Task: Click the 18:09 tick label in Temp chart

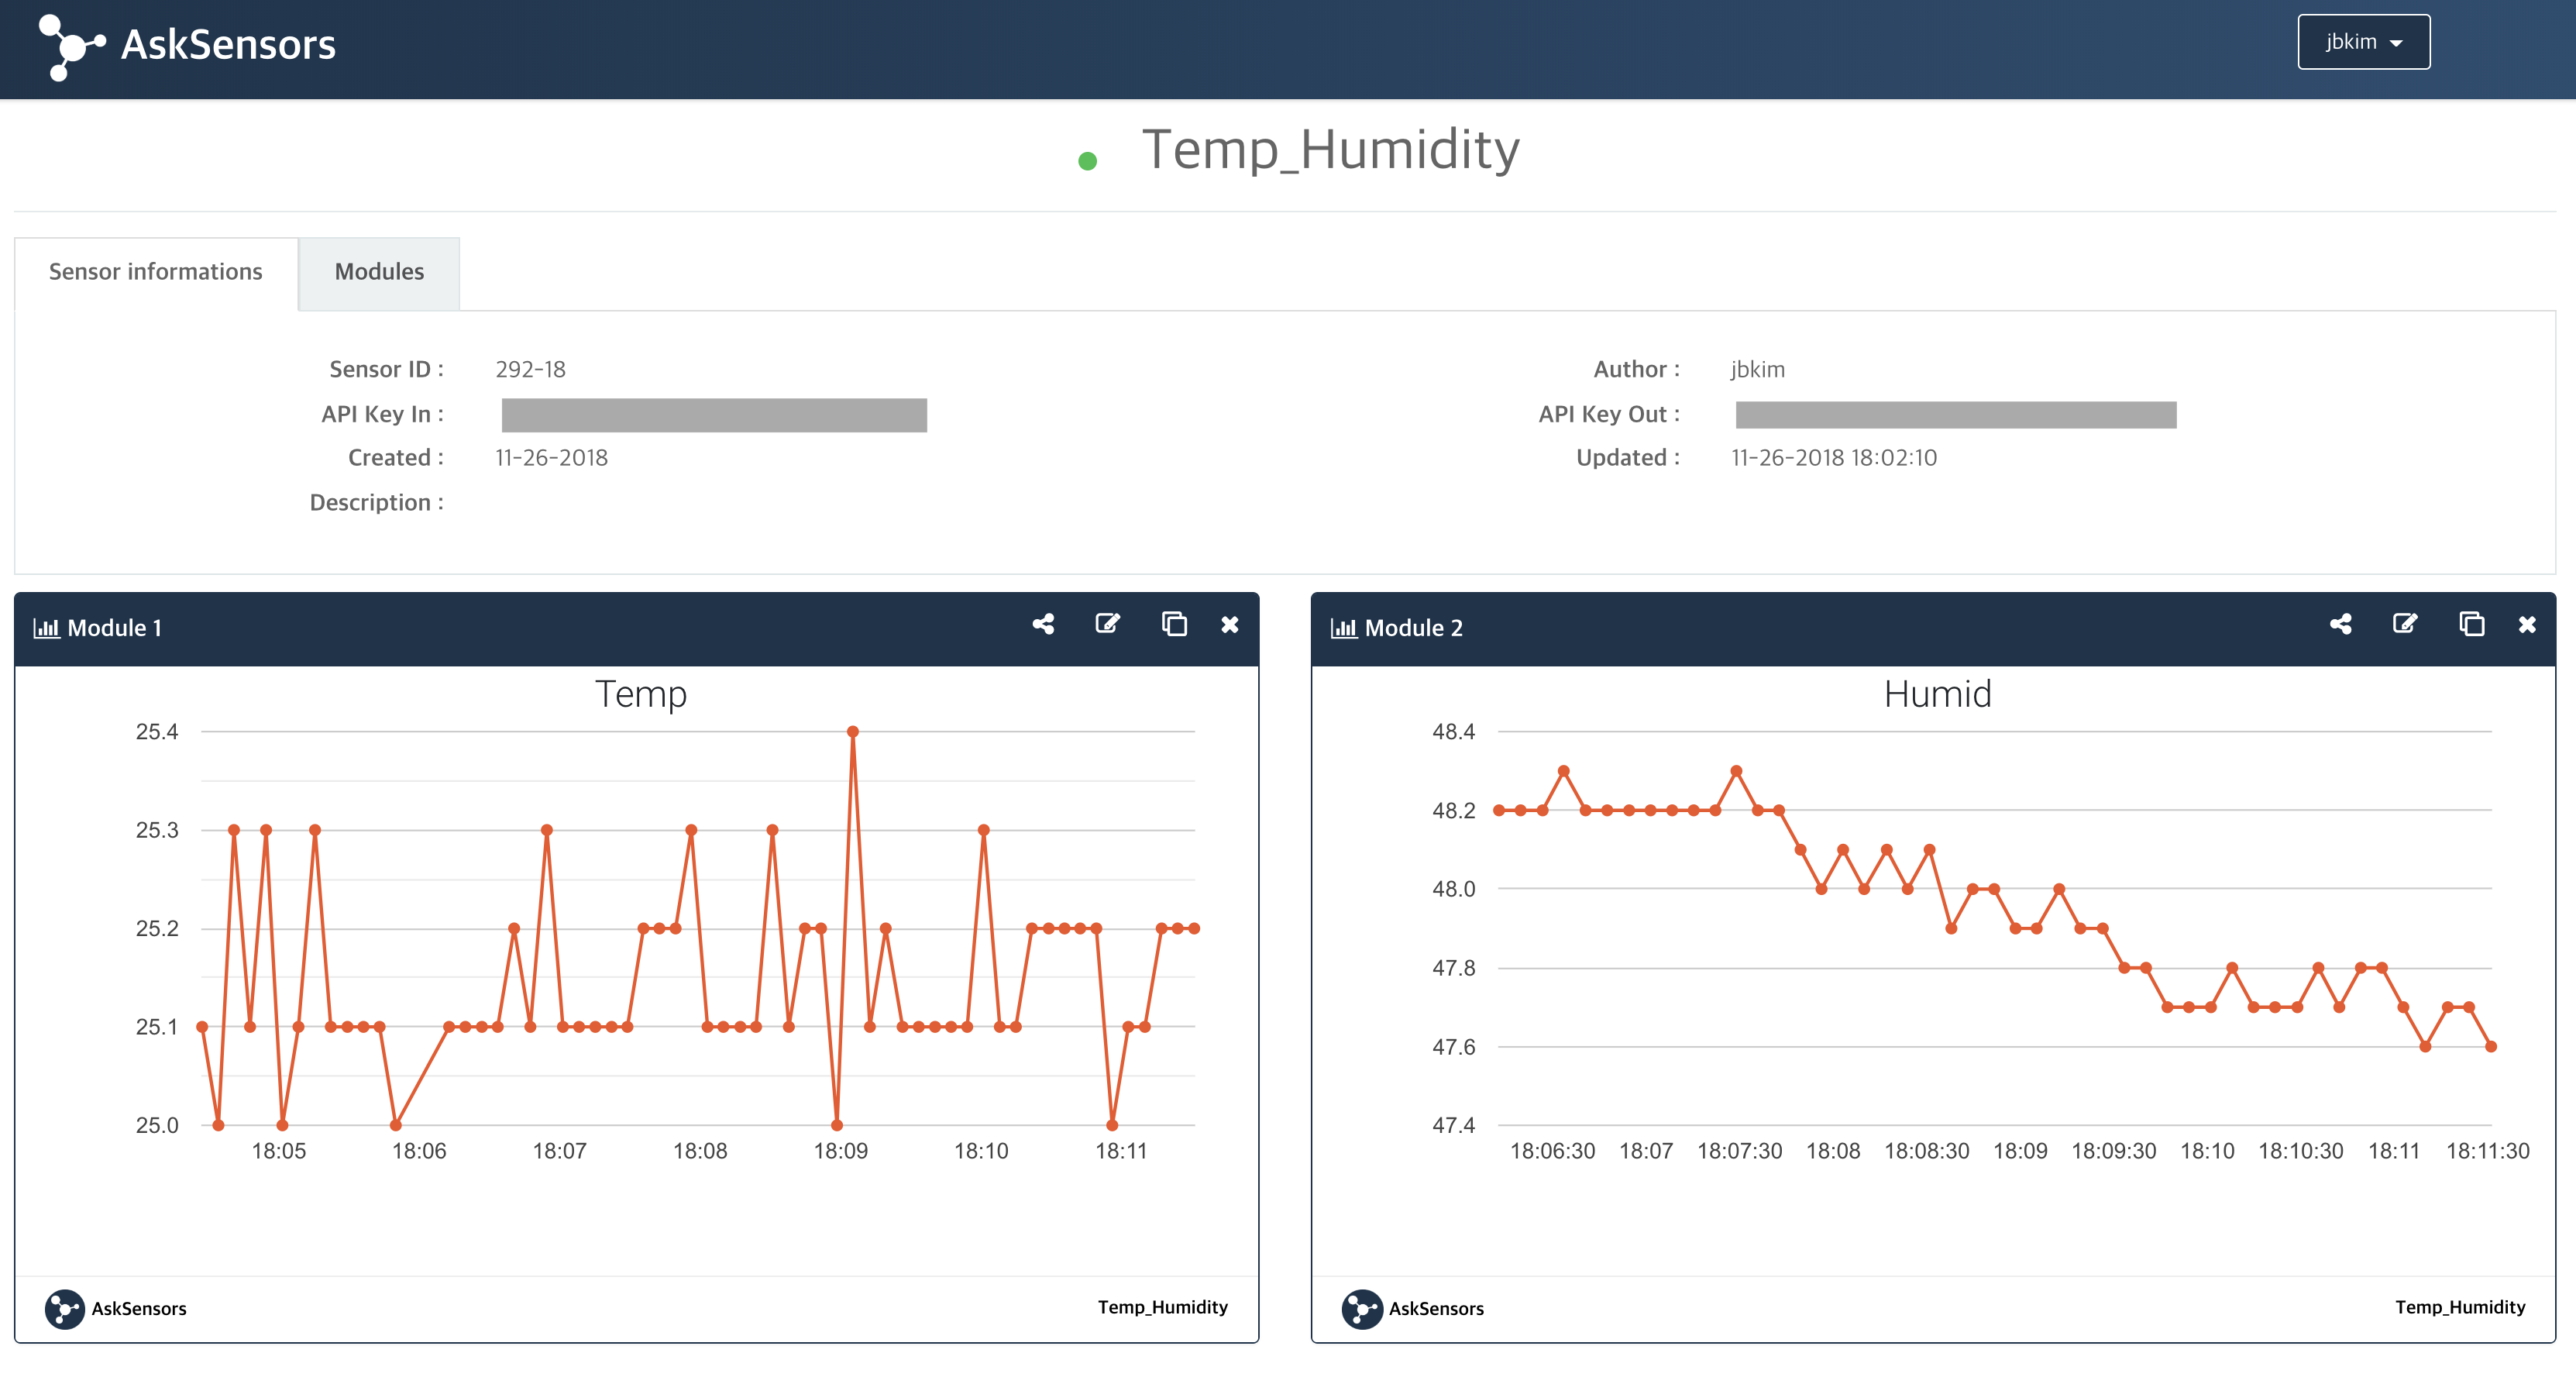Action: click(841, 1151)
